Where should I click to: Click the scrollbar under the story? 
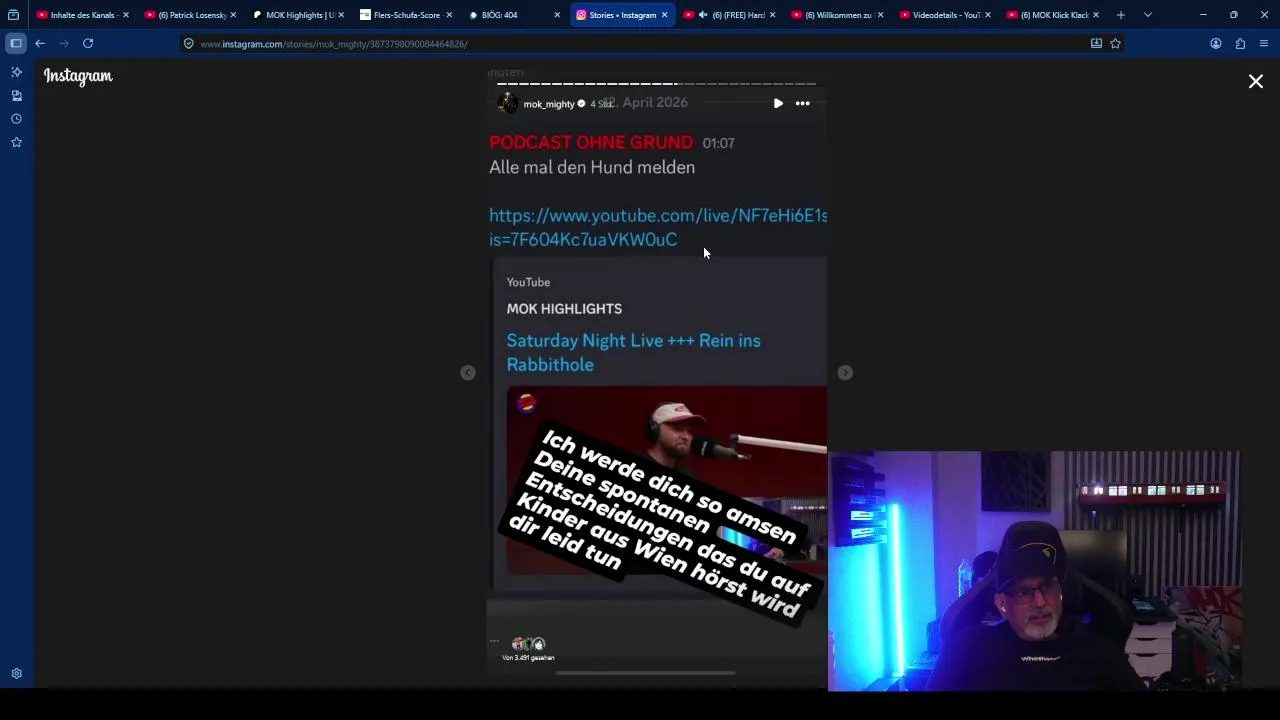[x=645, y=673]
